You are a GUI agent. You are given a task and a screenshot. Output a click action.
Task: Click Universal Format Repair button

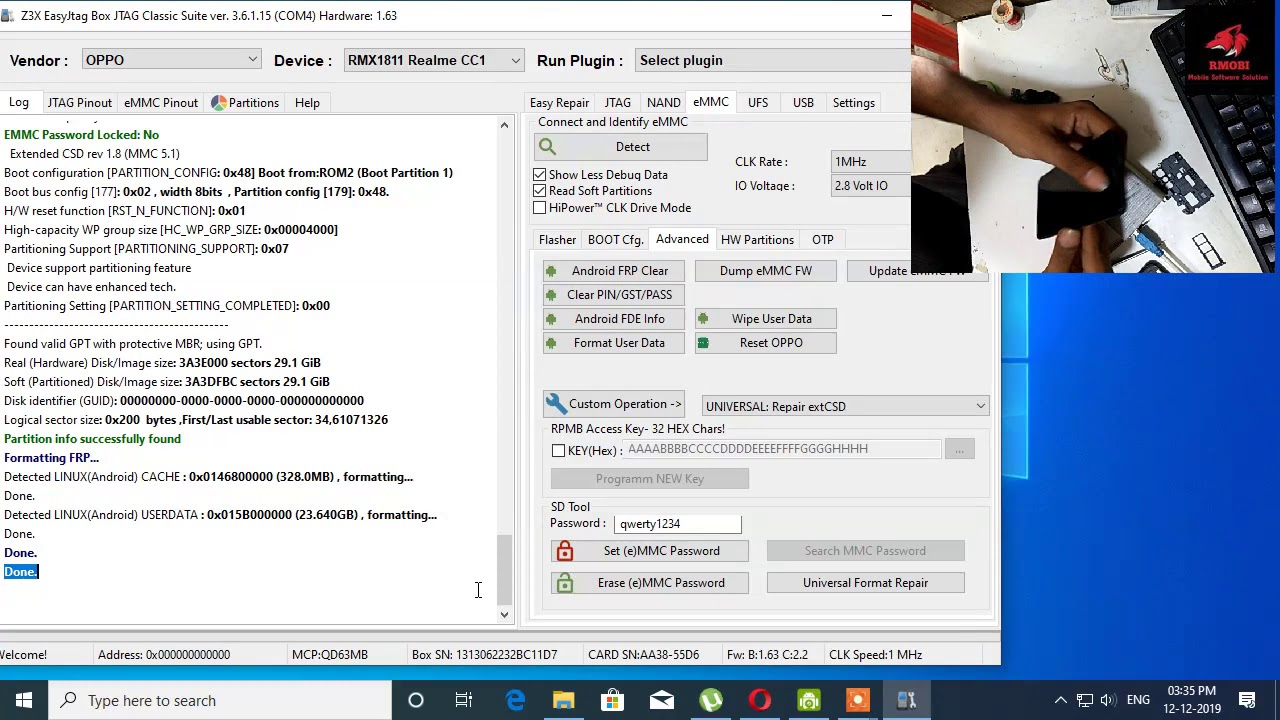point(865,583)
